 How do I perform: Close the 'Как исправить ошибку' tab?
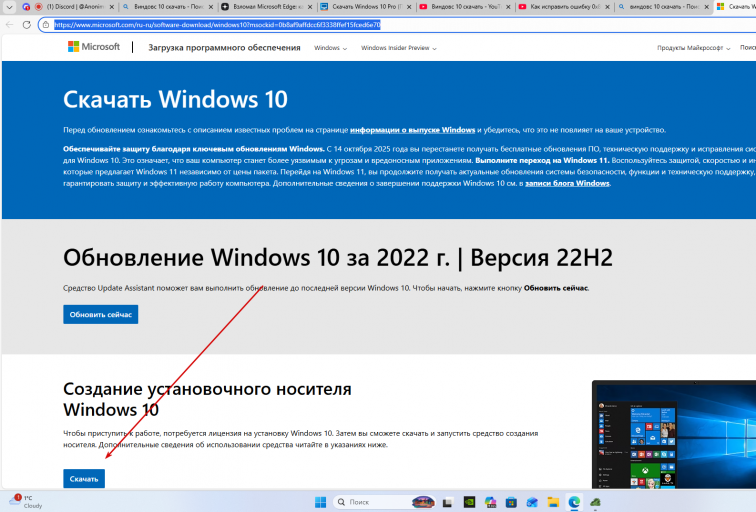(608, 7)
